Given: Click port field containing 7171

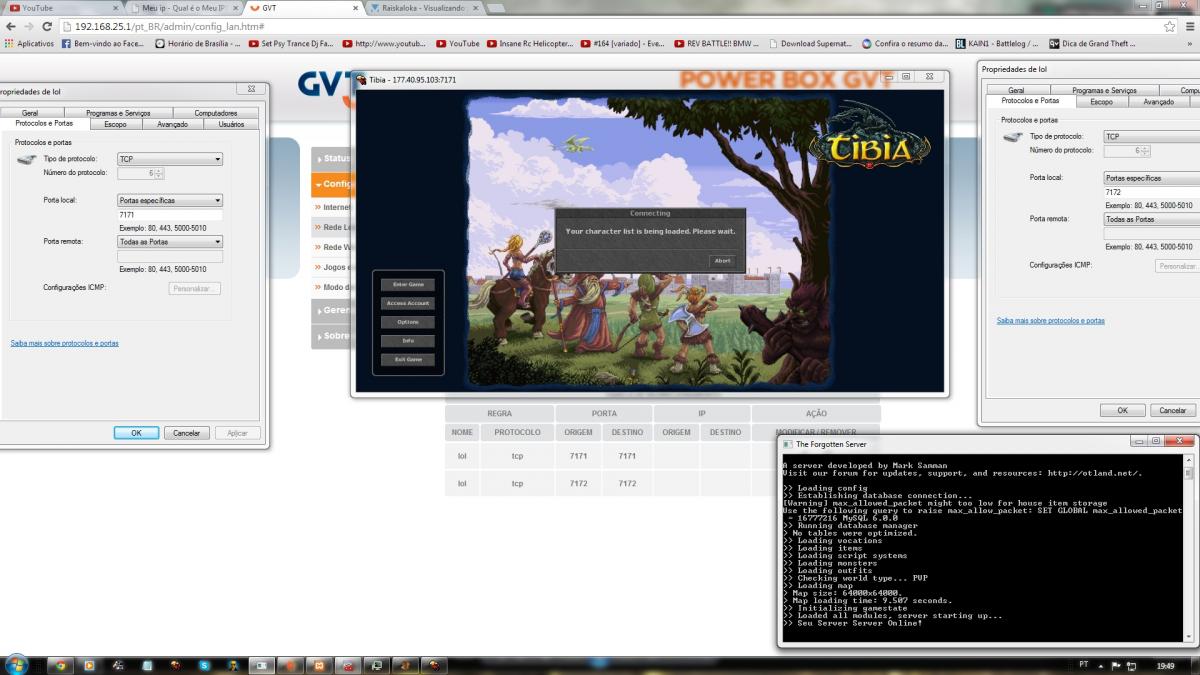Looking at the screenshot, I should pos(170,215).
